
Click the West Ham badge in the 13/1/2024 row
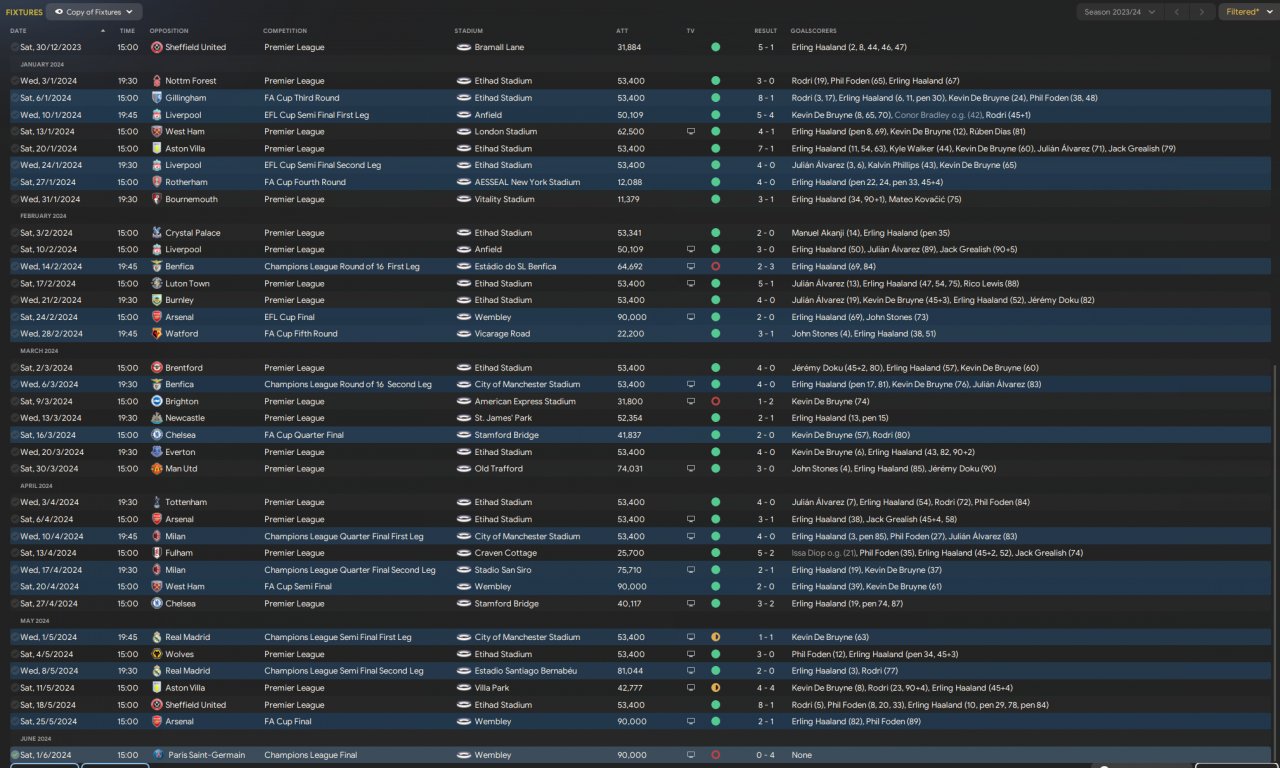pos(157,132)
